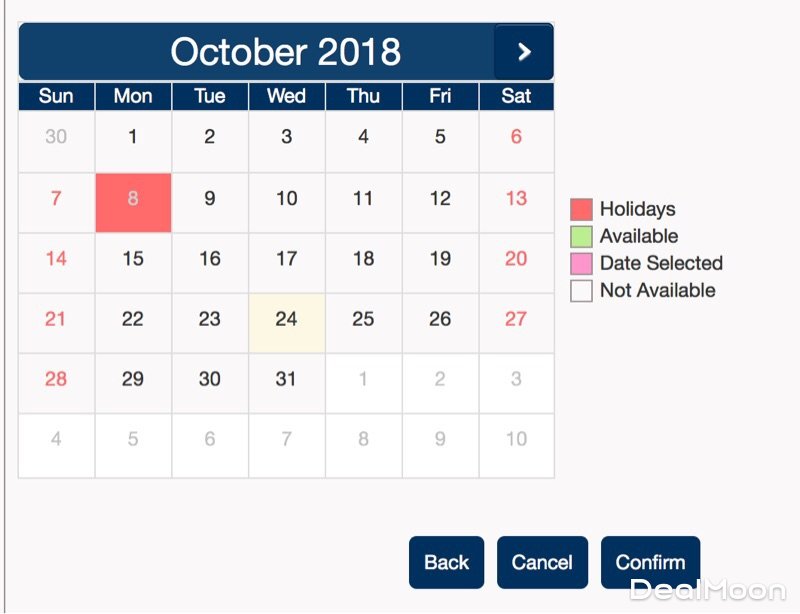
Task: Click the Holidays red legend swatch
Action: coord(581,210)
